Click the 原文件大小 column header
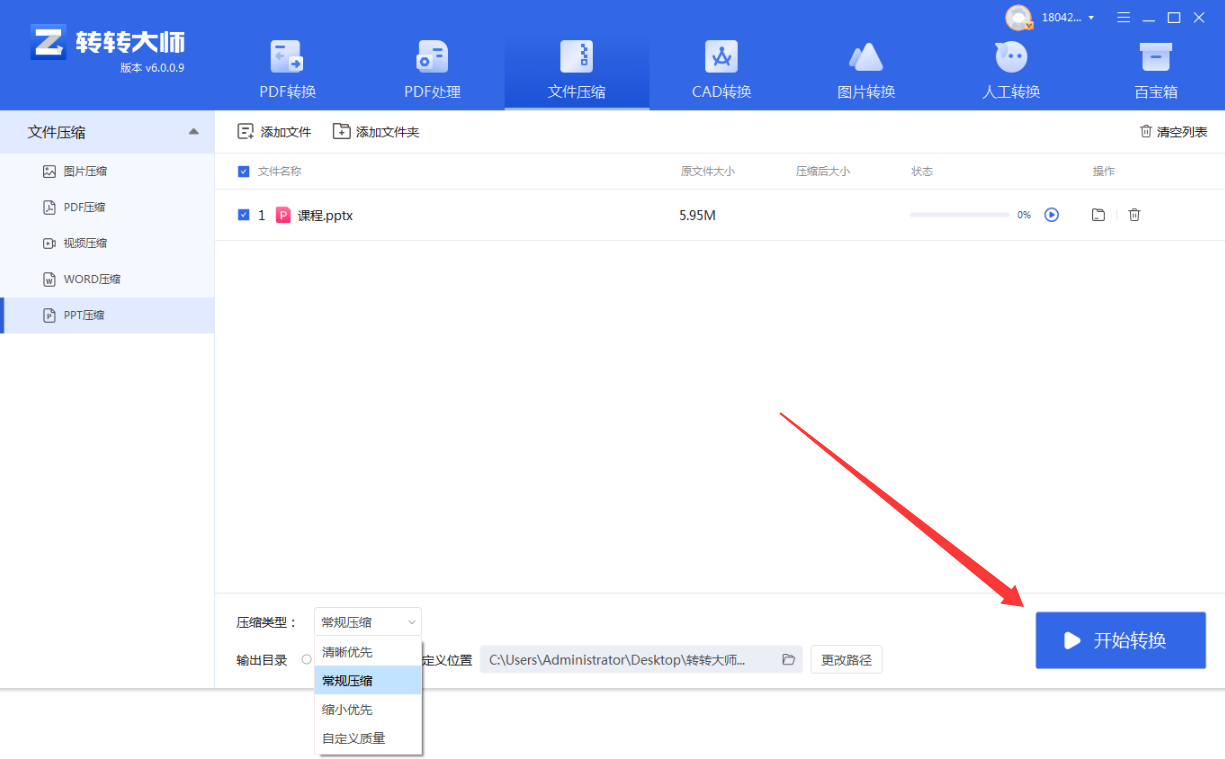Image resolution: width=1225 pixels, height=759 pixels. pyautogui.click(x=708, y=171)
